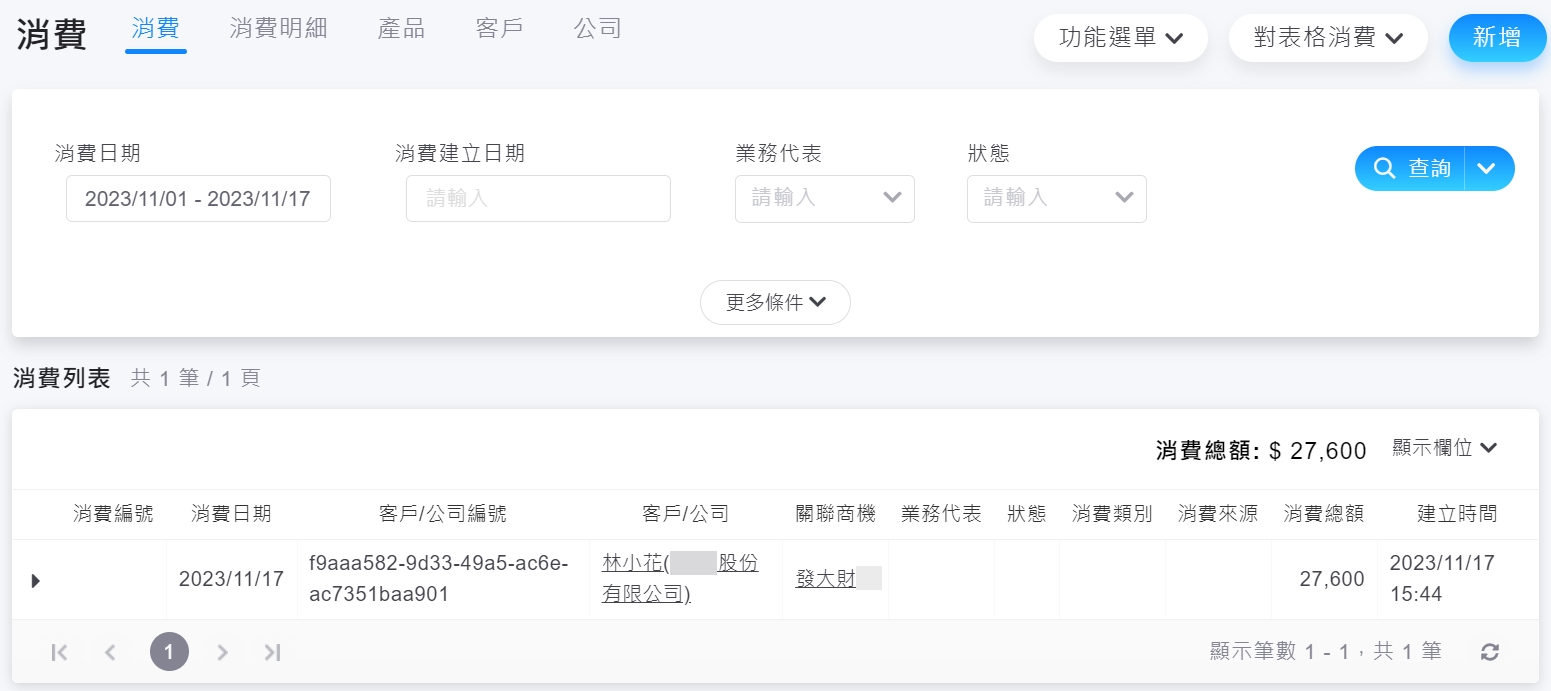1551x691 pixels.
Task: Switch to the 產品 tab
Action: [401, 28]
